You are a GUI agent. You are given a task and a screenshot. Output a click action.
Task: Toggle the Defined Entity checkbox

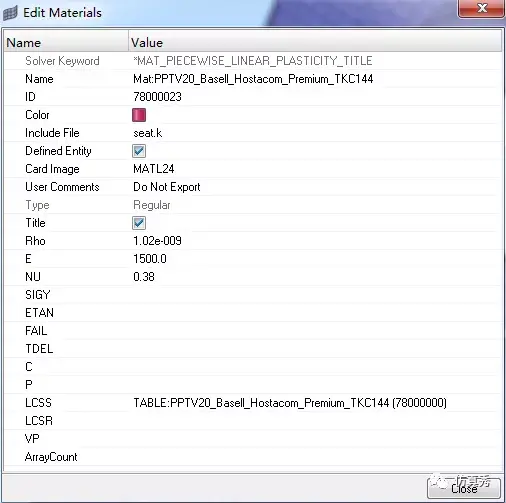139,151
